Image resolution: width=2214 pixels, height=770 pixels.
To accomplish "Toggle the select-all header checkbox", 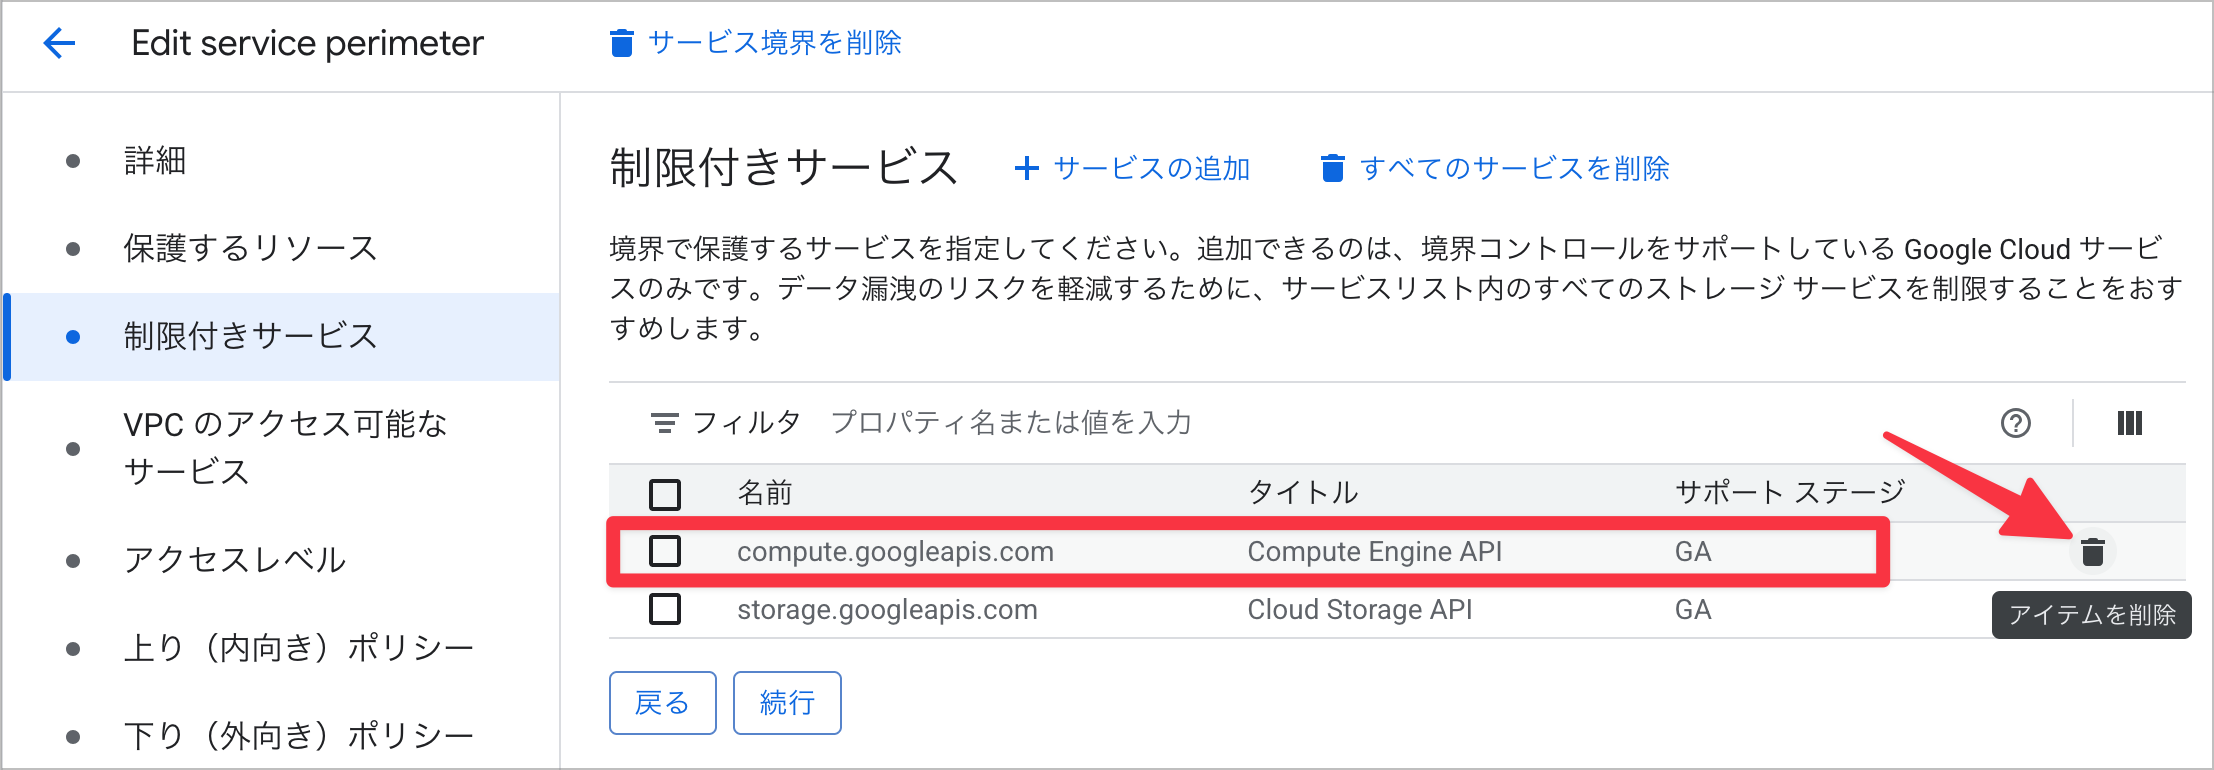I will click(665, 493).
